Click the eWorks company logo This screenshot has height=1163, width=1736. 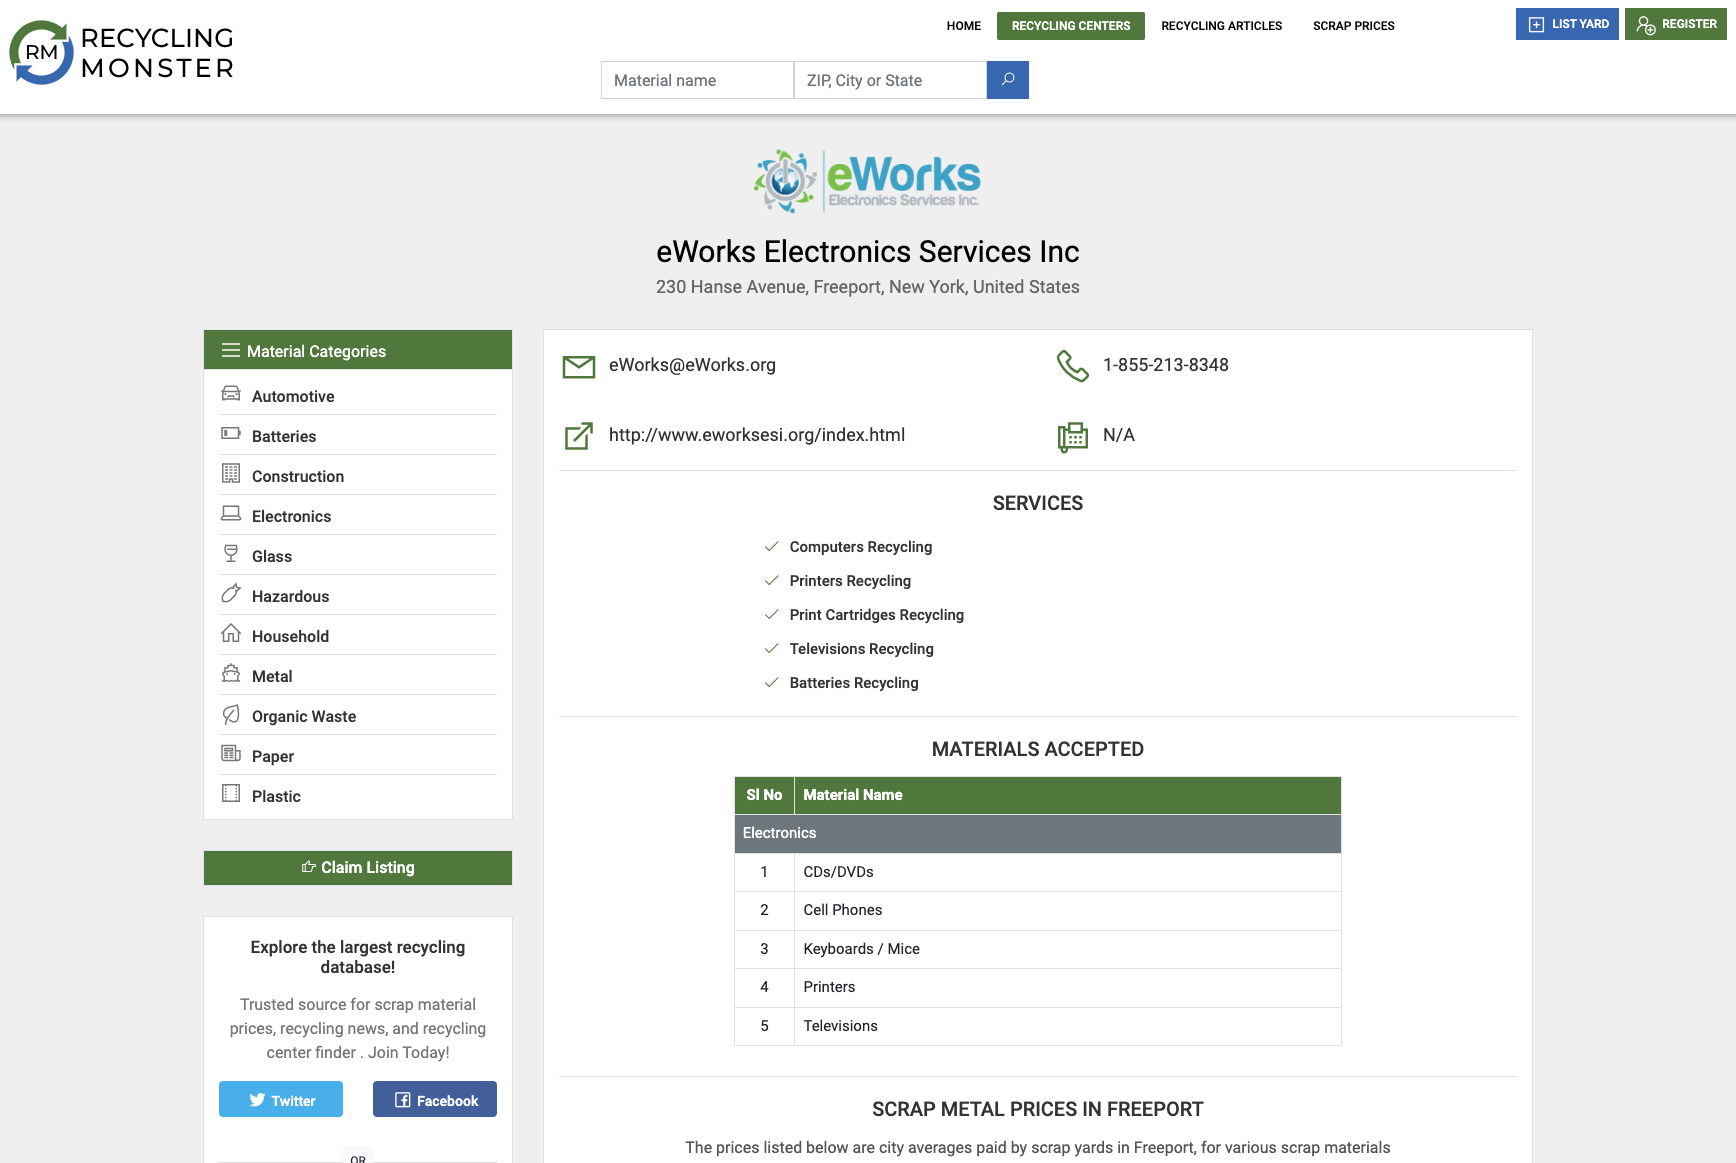(867, 181)
